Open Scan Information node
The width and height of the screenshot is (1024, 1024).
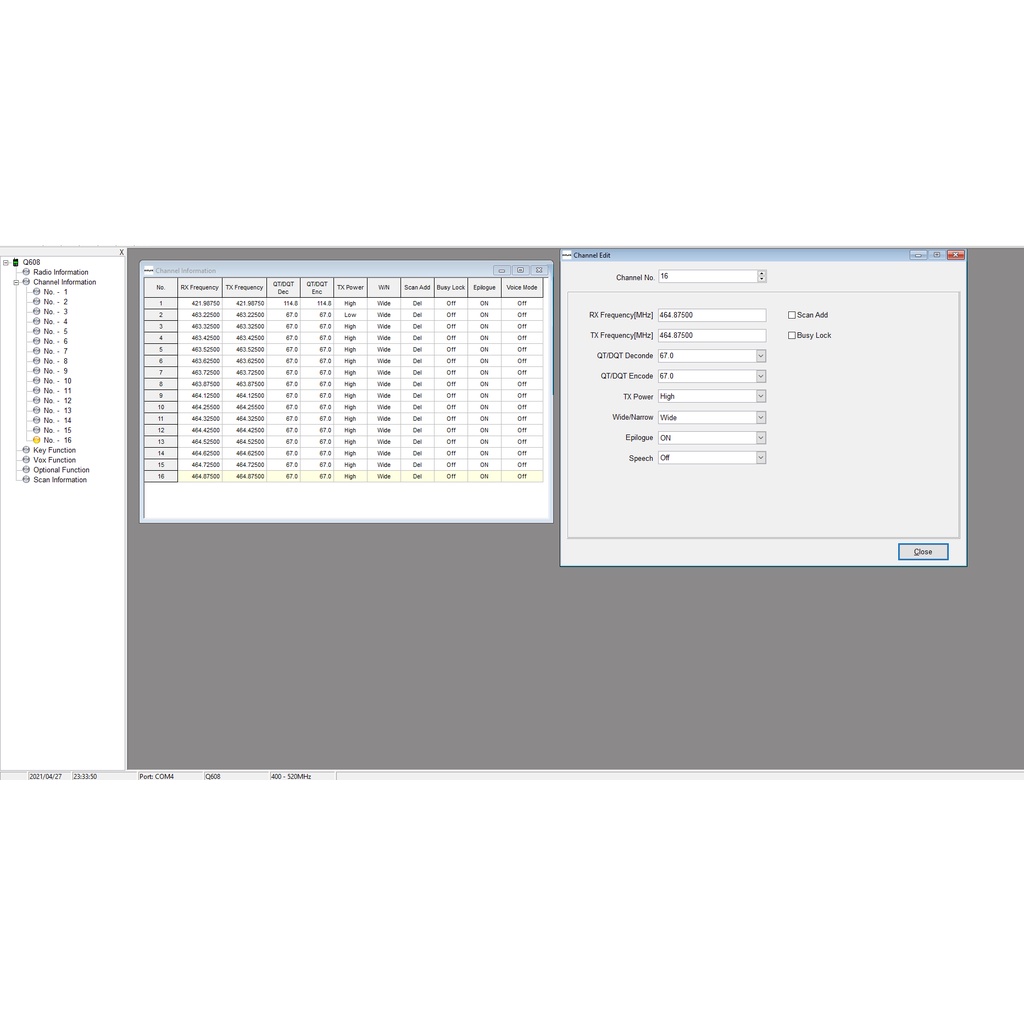[60, 479]
